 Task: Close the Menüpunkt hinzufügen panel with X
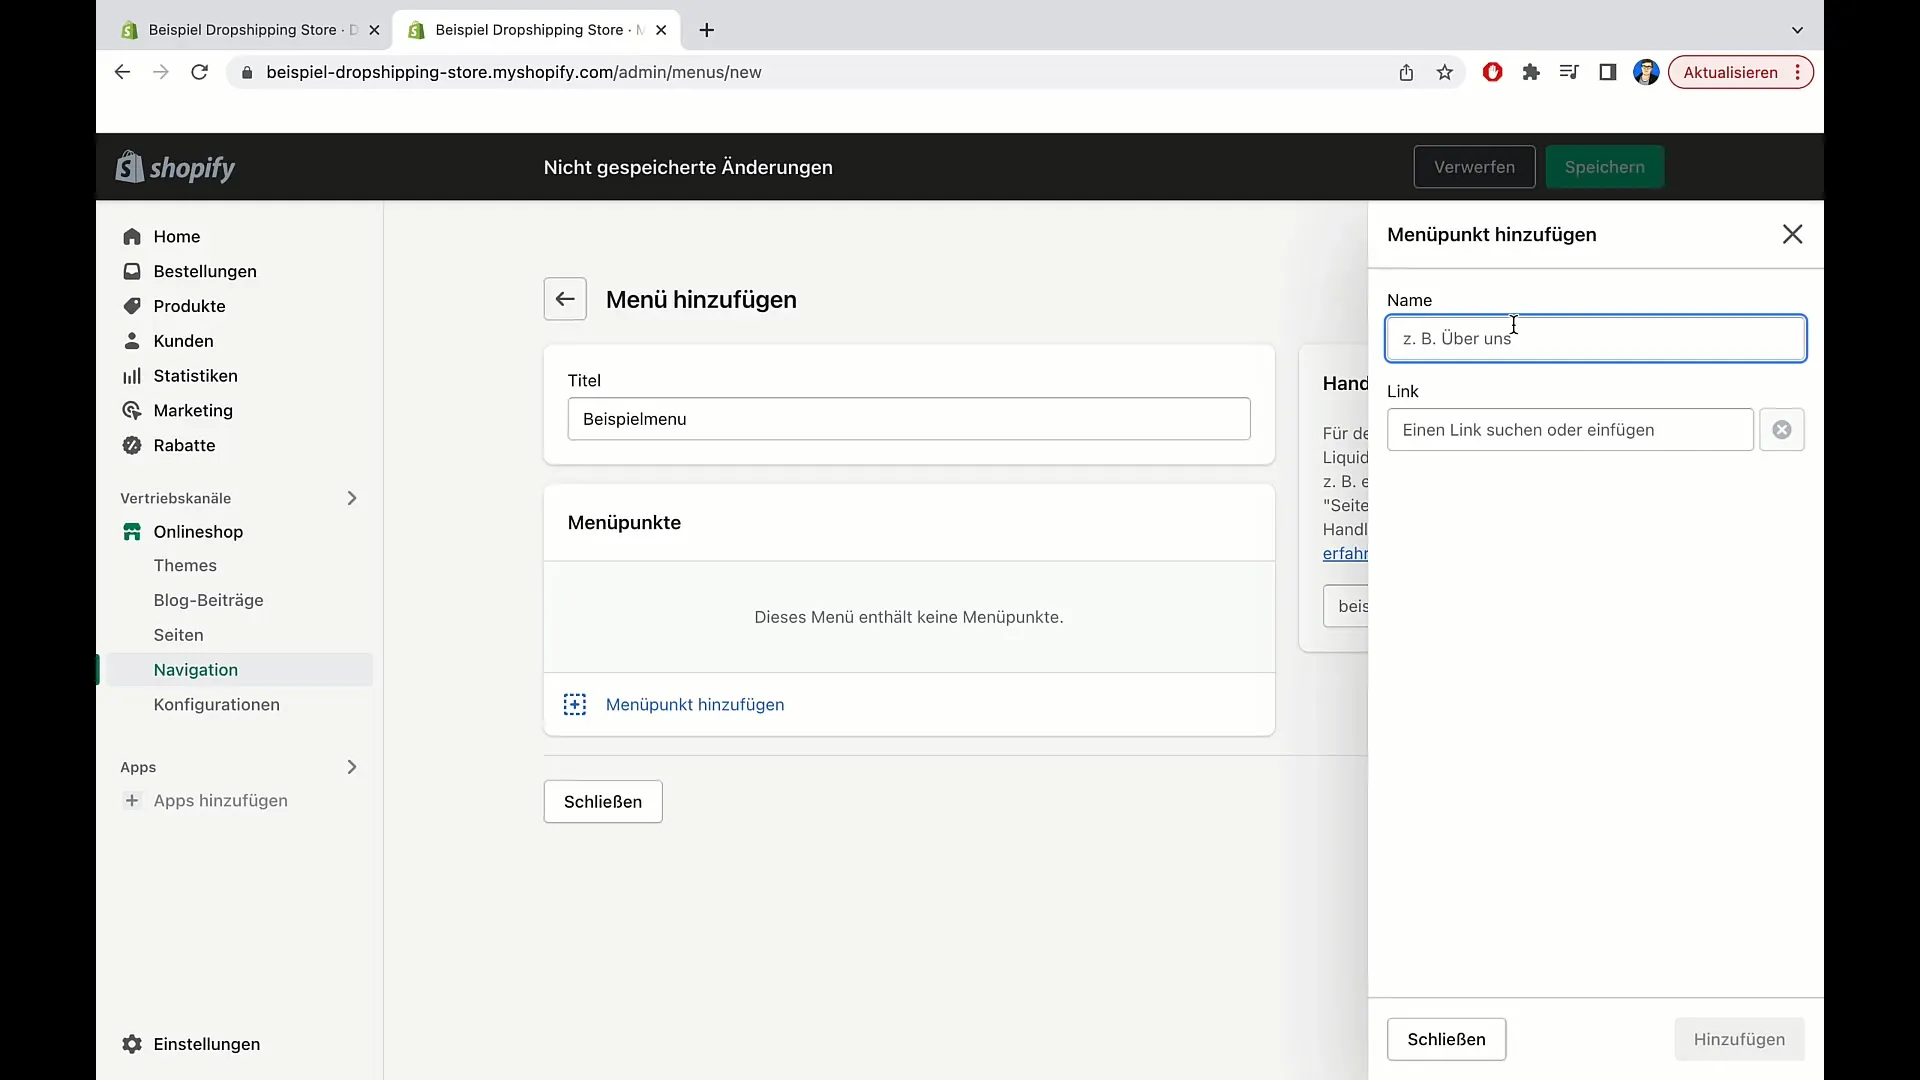click(x=1792, y=234)
